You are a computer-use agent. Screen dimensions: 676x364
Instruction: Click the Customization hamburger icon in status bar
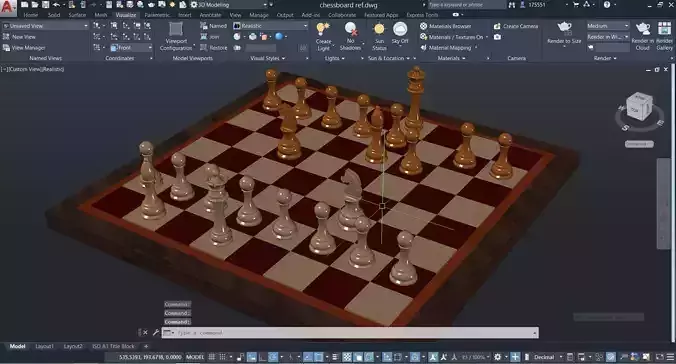670,357
